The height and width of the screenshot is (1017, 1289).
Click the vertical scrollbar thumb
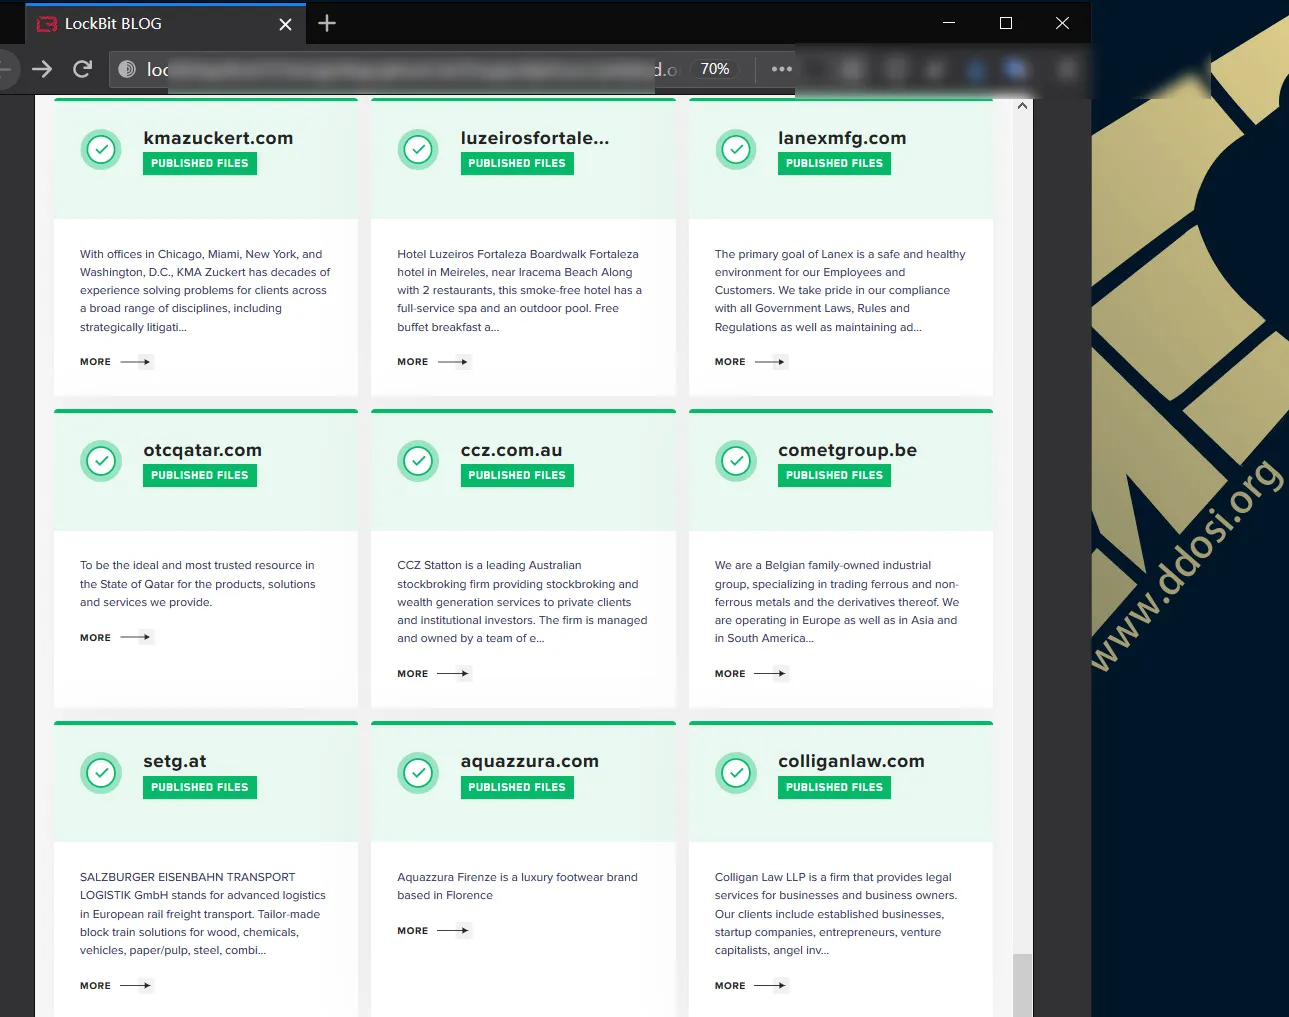pos(1022,985)
